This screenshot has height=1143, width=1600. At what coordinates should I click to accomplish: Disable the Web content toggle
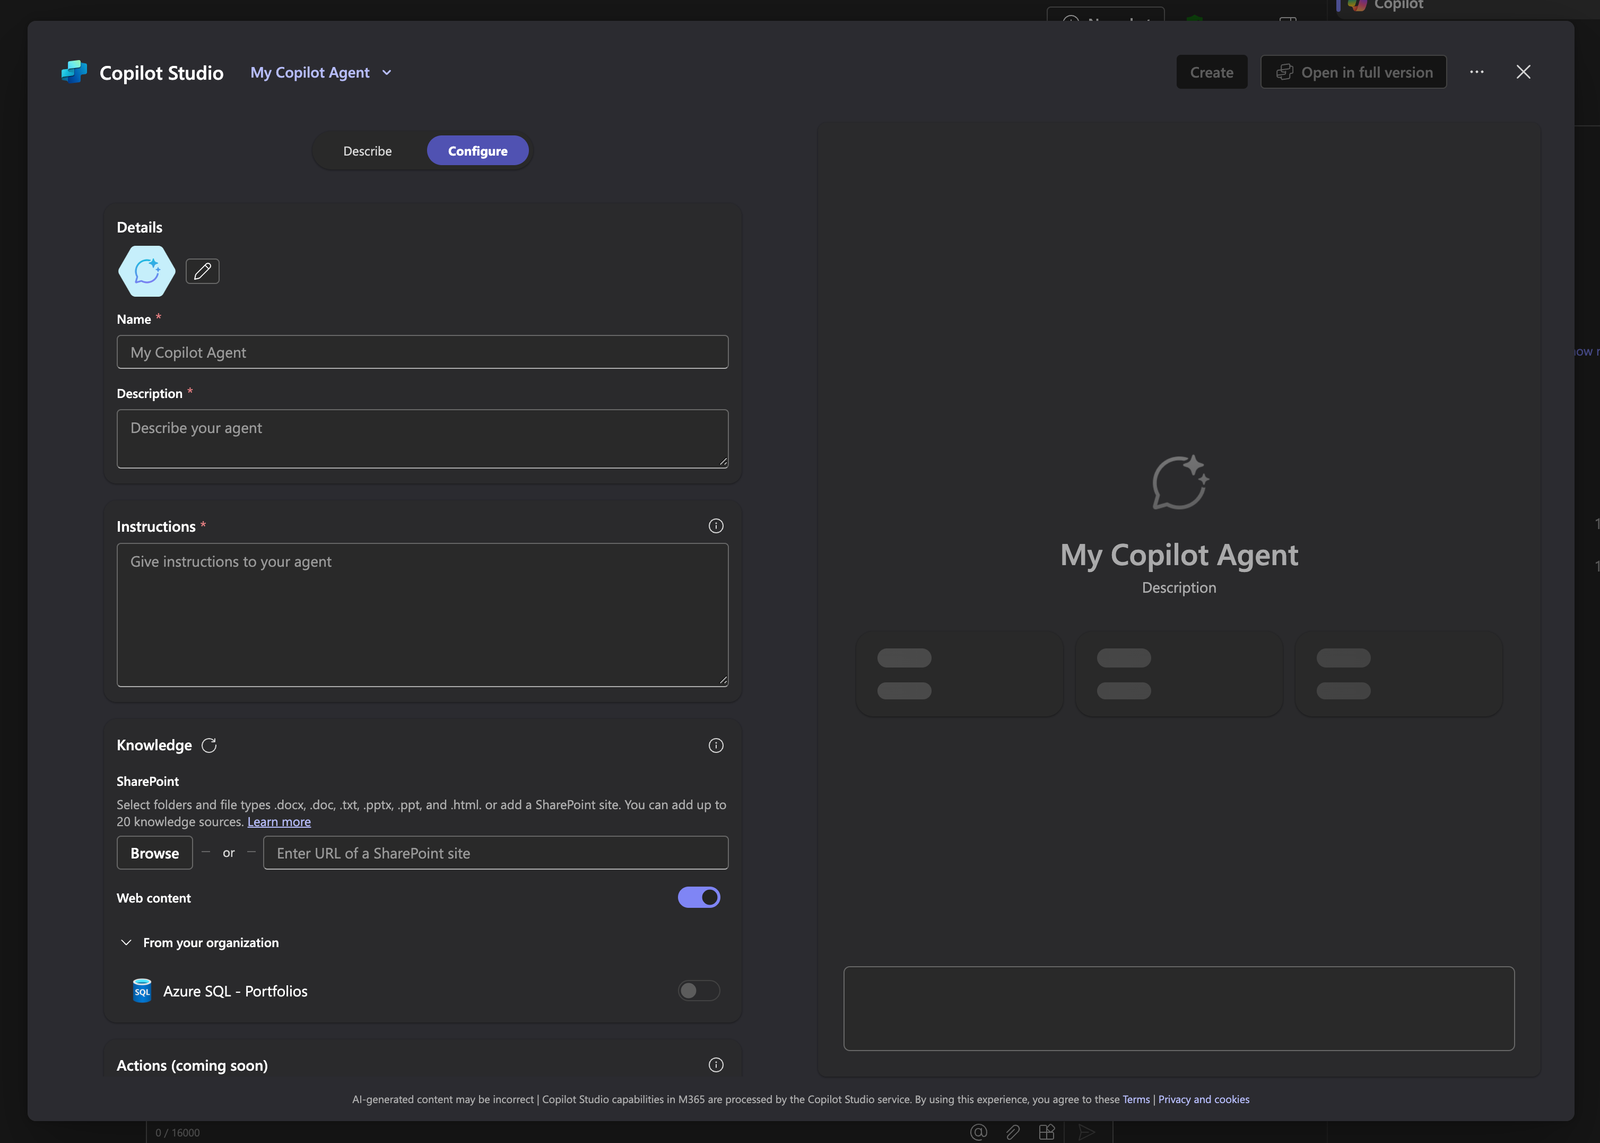point(698,896)
